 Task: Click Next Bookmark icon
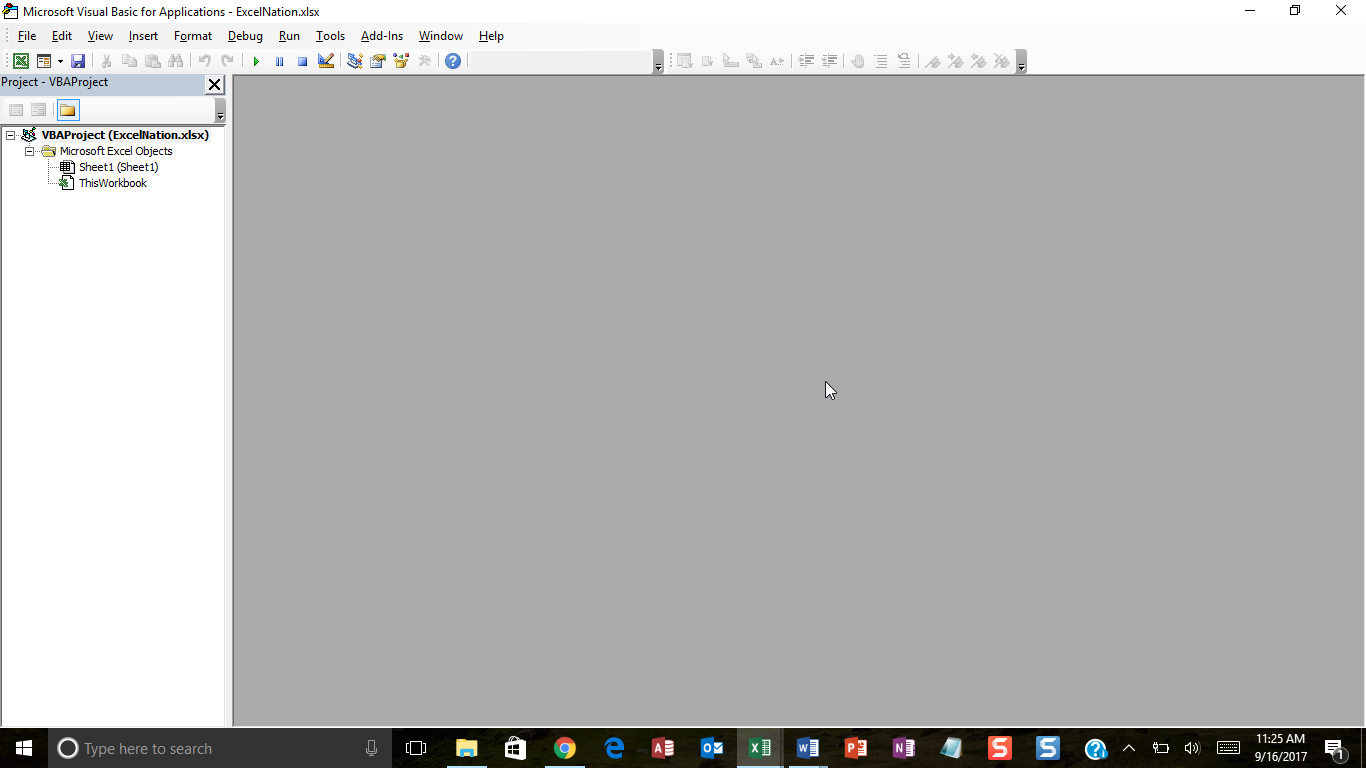click(x=955, y=61)
